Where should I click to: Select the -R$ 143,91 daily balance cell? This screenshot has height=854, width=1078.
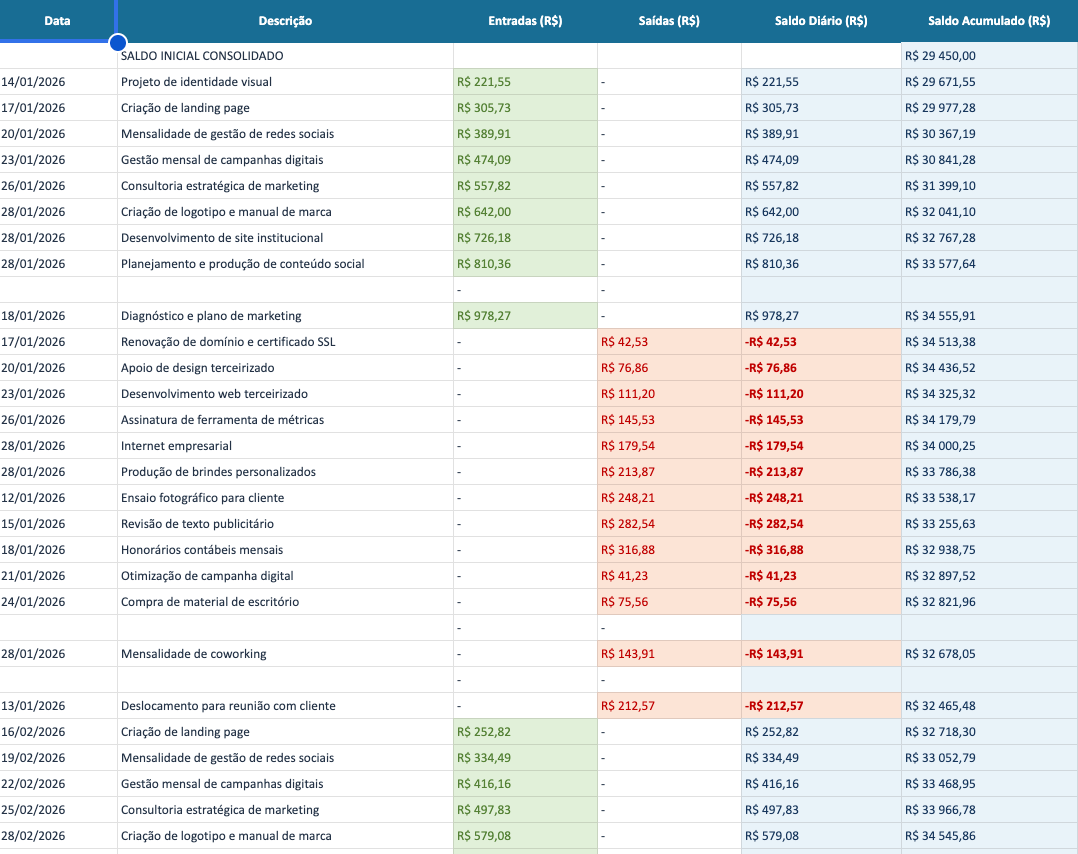821,654
